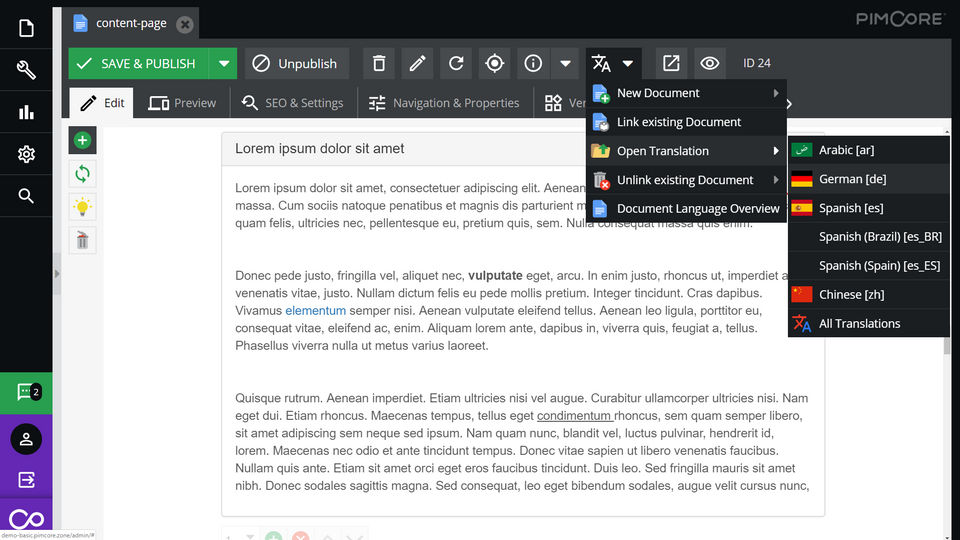Click the trash bin icon in editable toolbar
The width and height of the screenshot is (960, 540).
(83, 240)
